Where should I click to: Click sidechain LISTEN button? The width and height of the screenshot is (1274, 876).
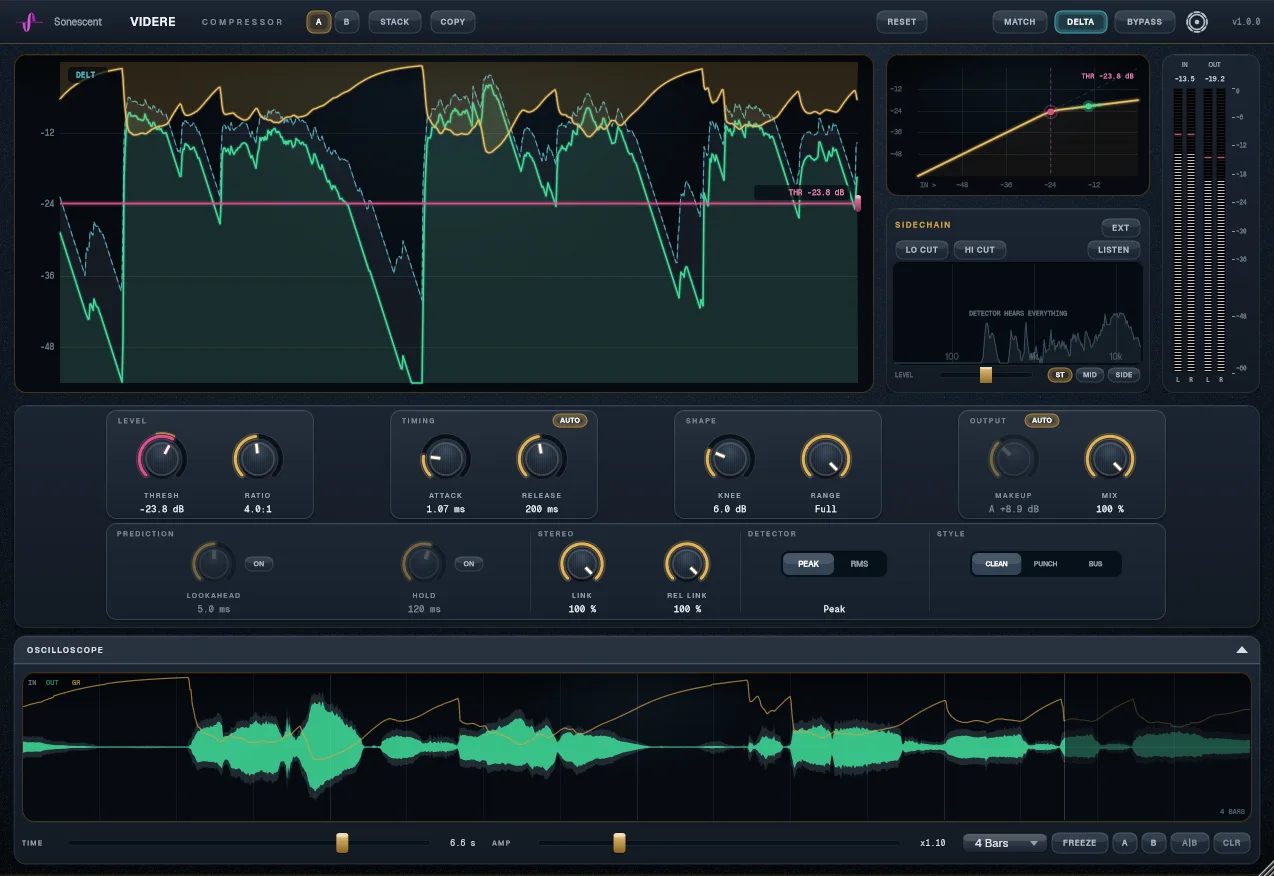coord(1114,250)
